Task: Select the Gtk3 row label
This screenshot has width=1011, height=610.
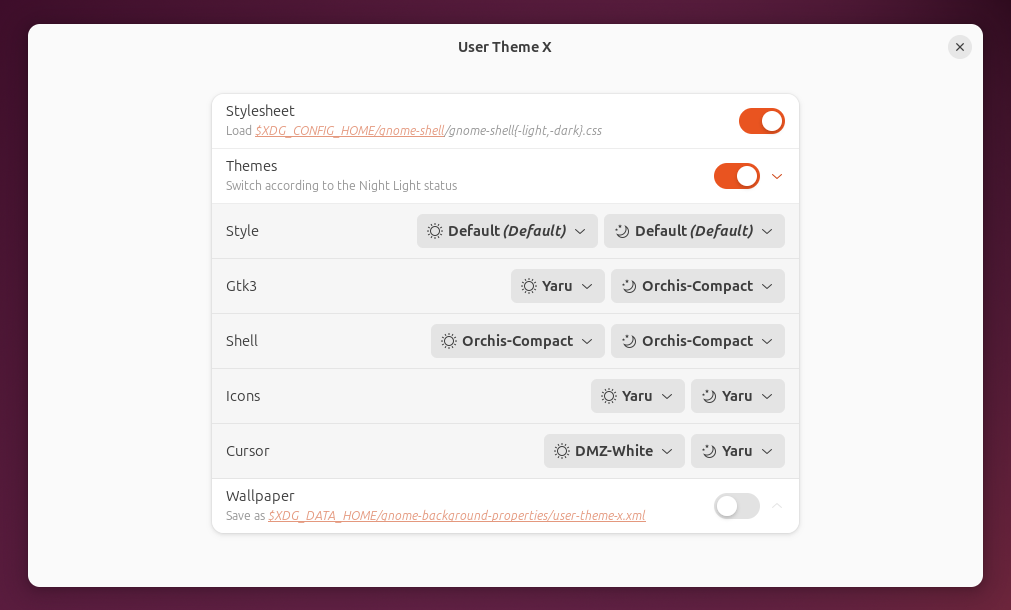Action: click(x=241, y=286)
